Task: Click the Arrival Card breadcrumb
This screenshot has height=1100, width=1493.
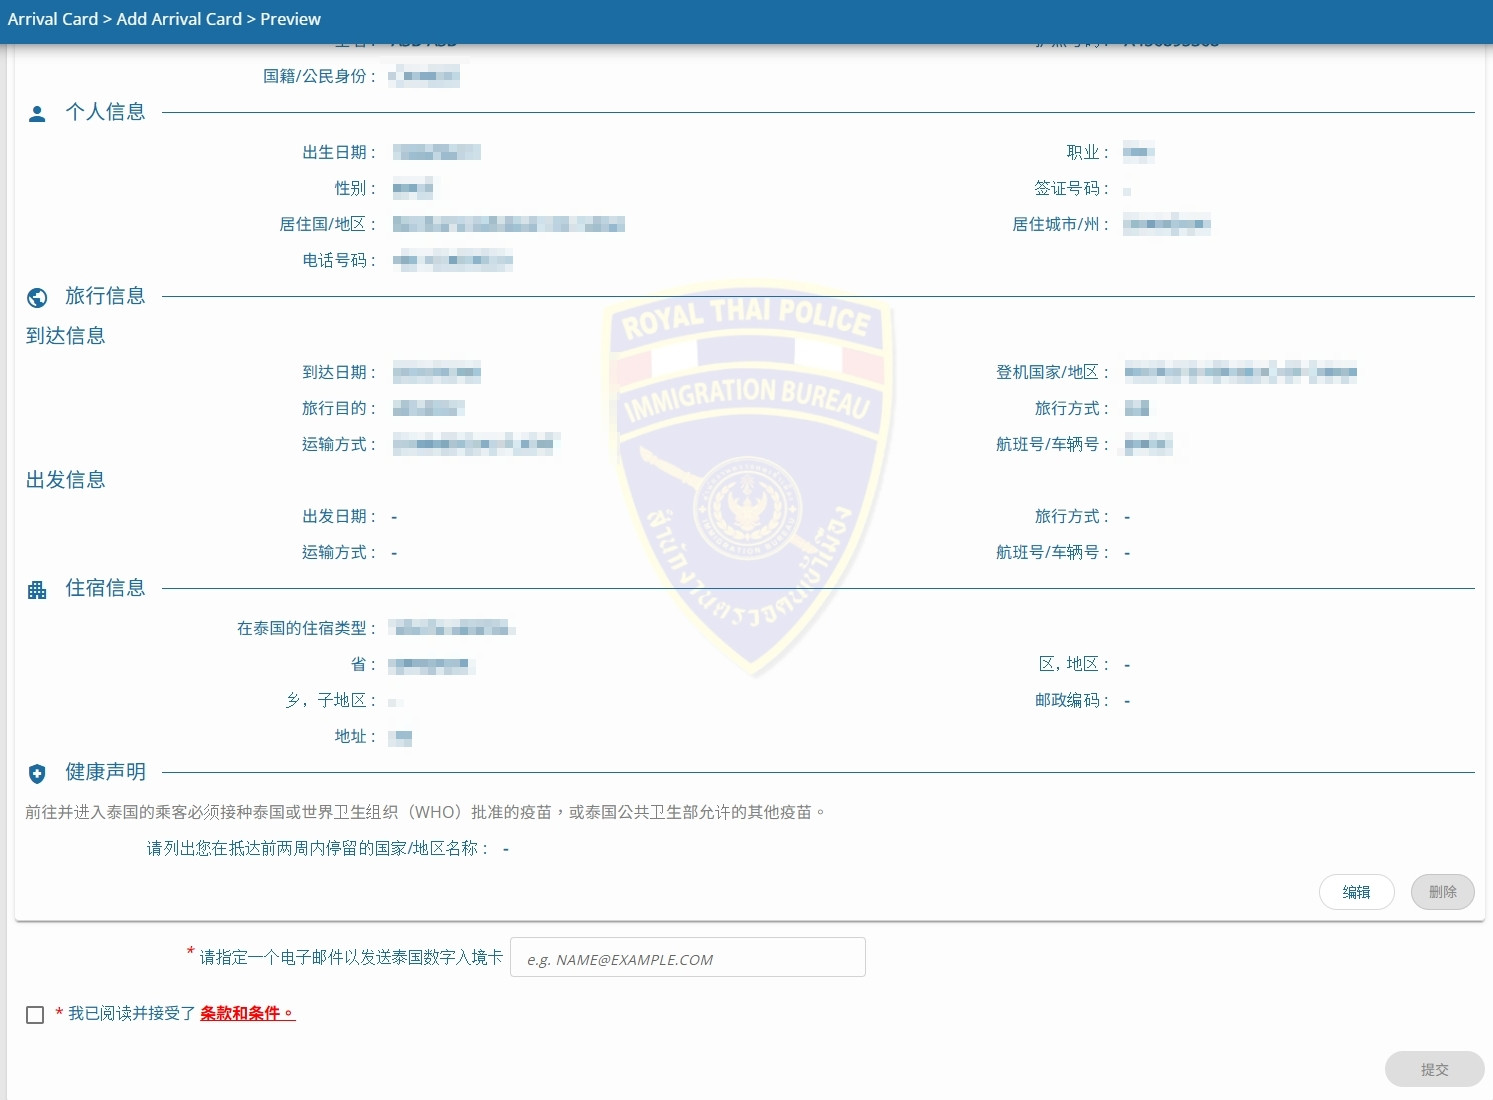Action: 53,19
